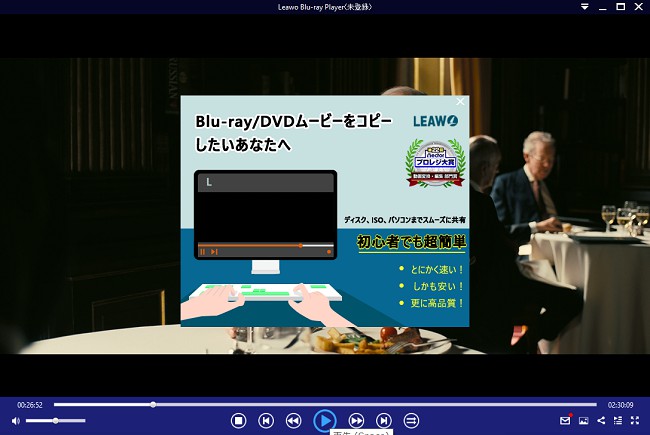This screenshot has width=650, height=435.
Task: Mute the volume speaker icon
Action: tap(16, 421)
